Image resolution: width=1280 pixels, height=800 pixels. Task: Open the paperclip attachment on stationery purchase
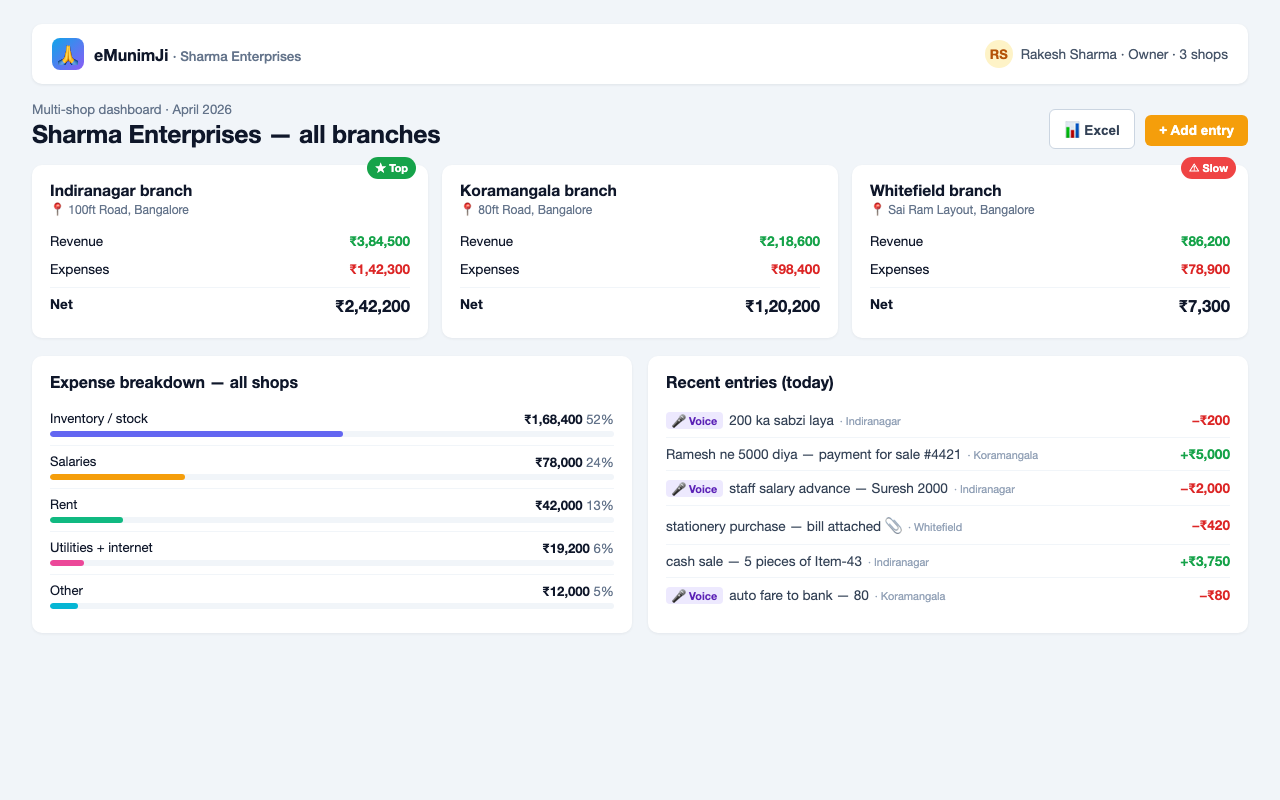click(x=894, y=526)
